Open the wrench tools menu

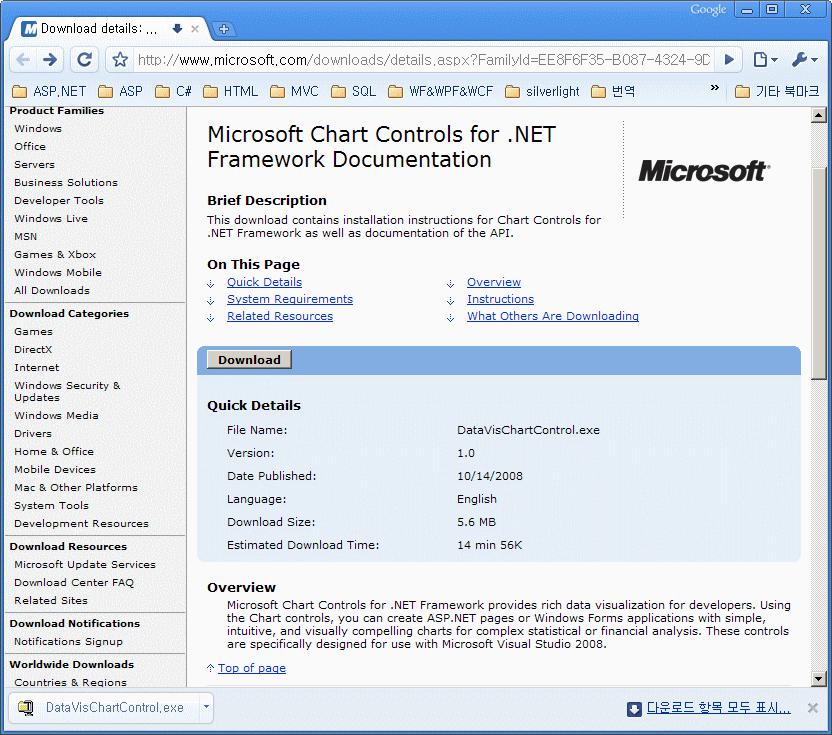[803, 60]
